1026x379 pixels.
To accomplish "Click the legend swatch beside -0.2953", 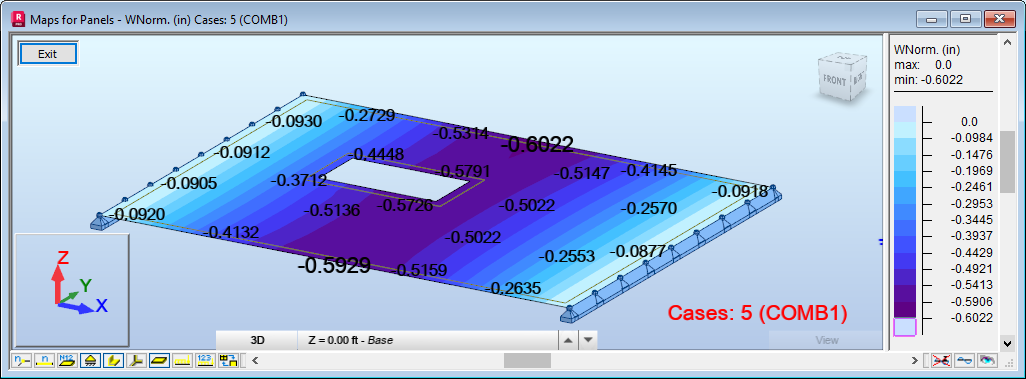I will (904, 195).
